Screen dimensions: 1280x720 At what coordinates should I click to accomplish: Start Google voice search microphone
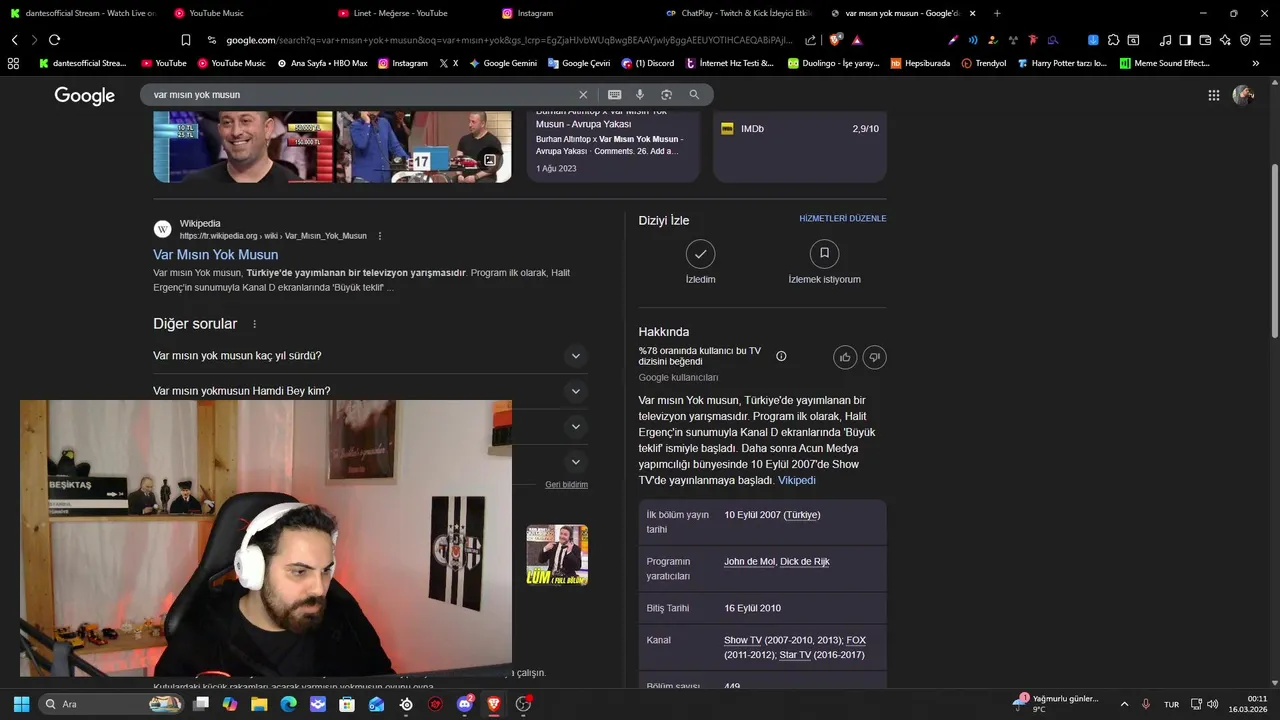pyautogui.click(x=640, y=95)
